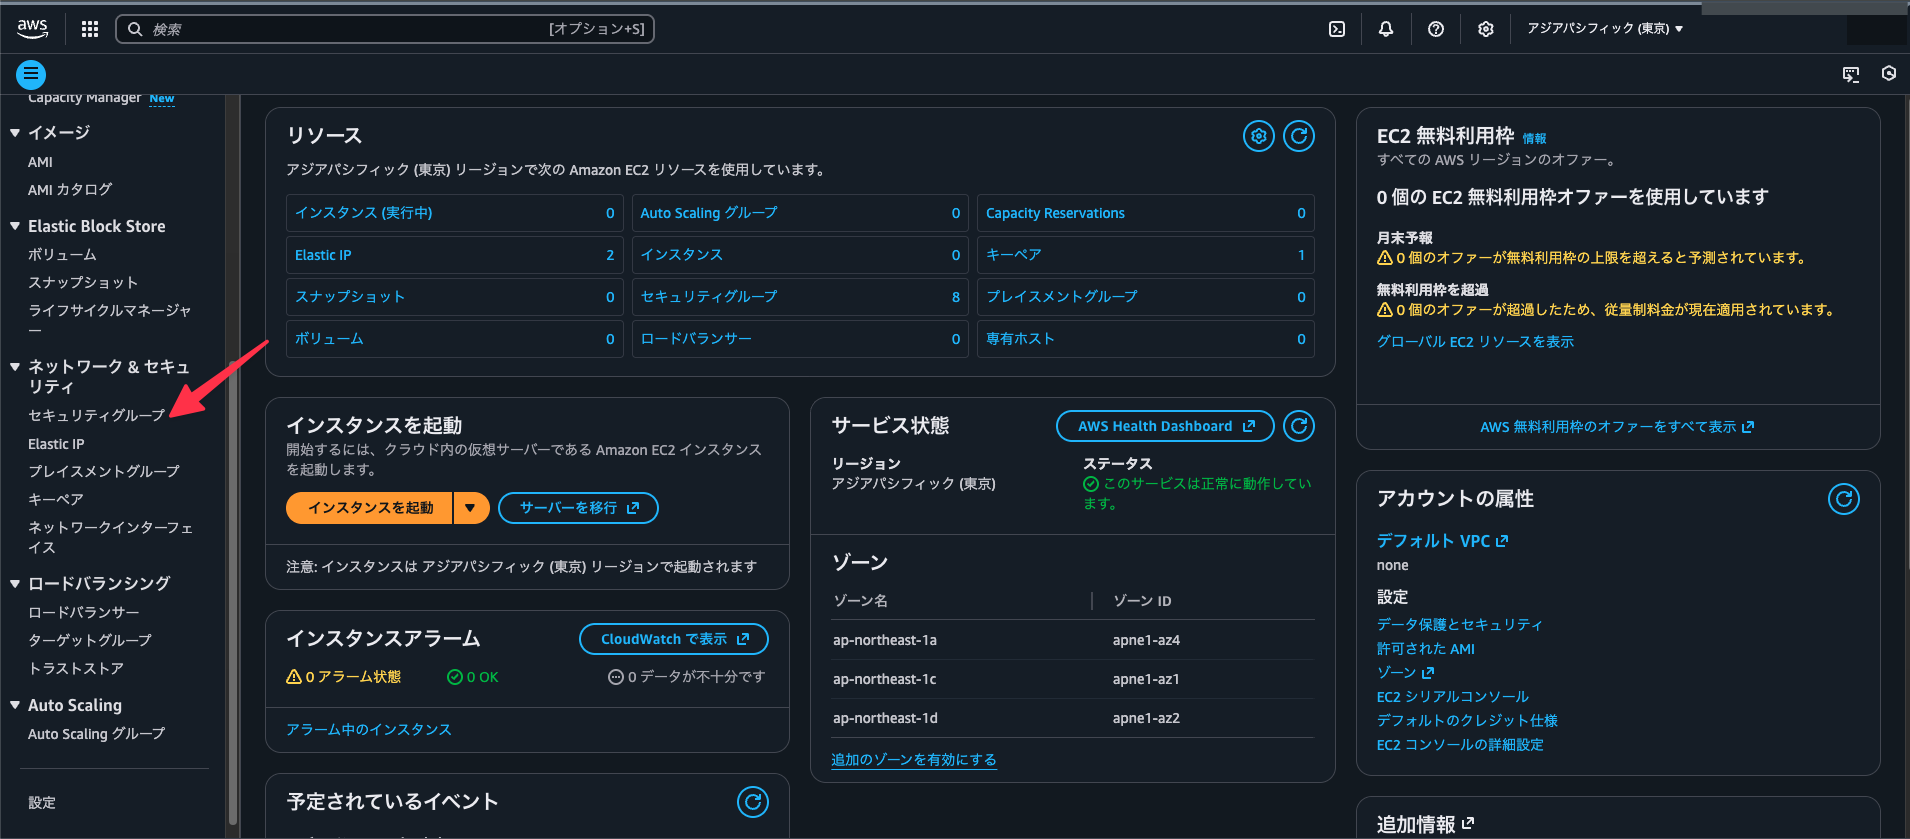The width and height of the screenshot is (1910, 839).
Task: Open the notifications bell
Action: tap(1386, 29)
